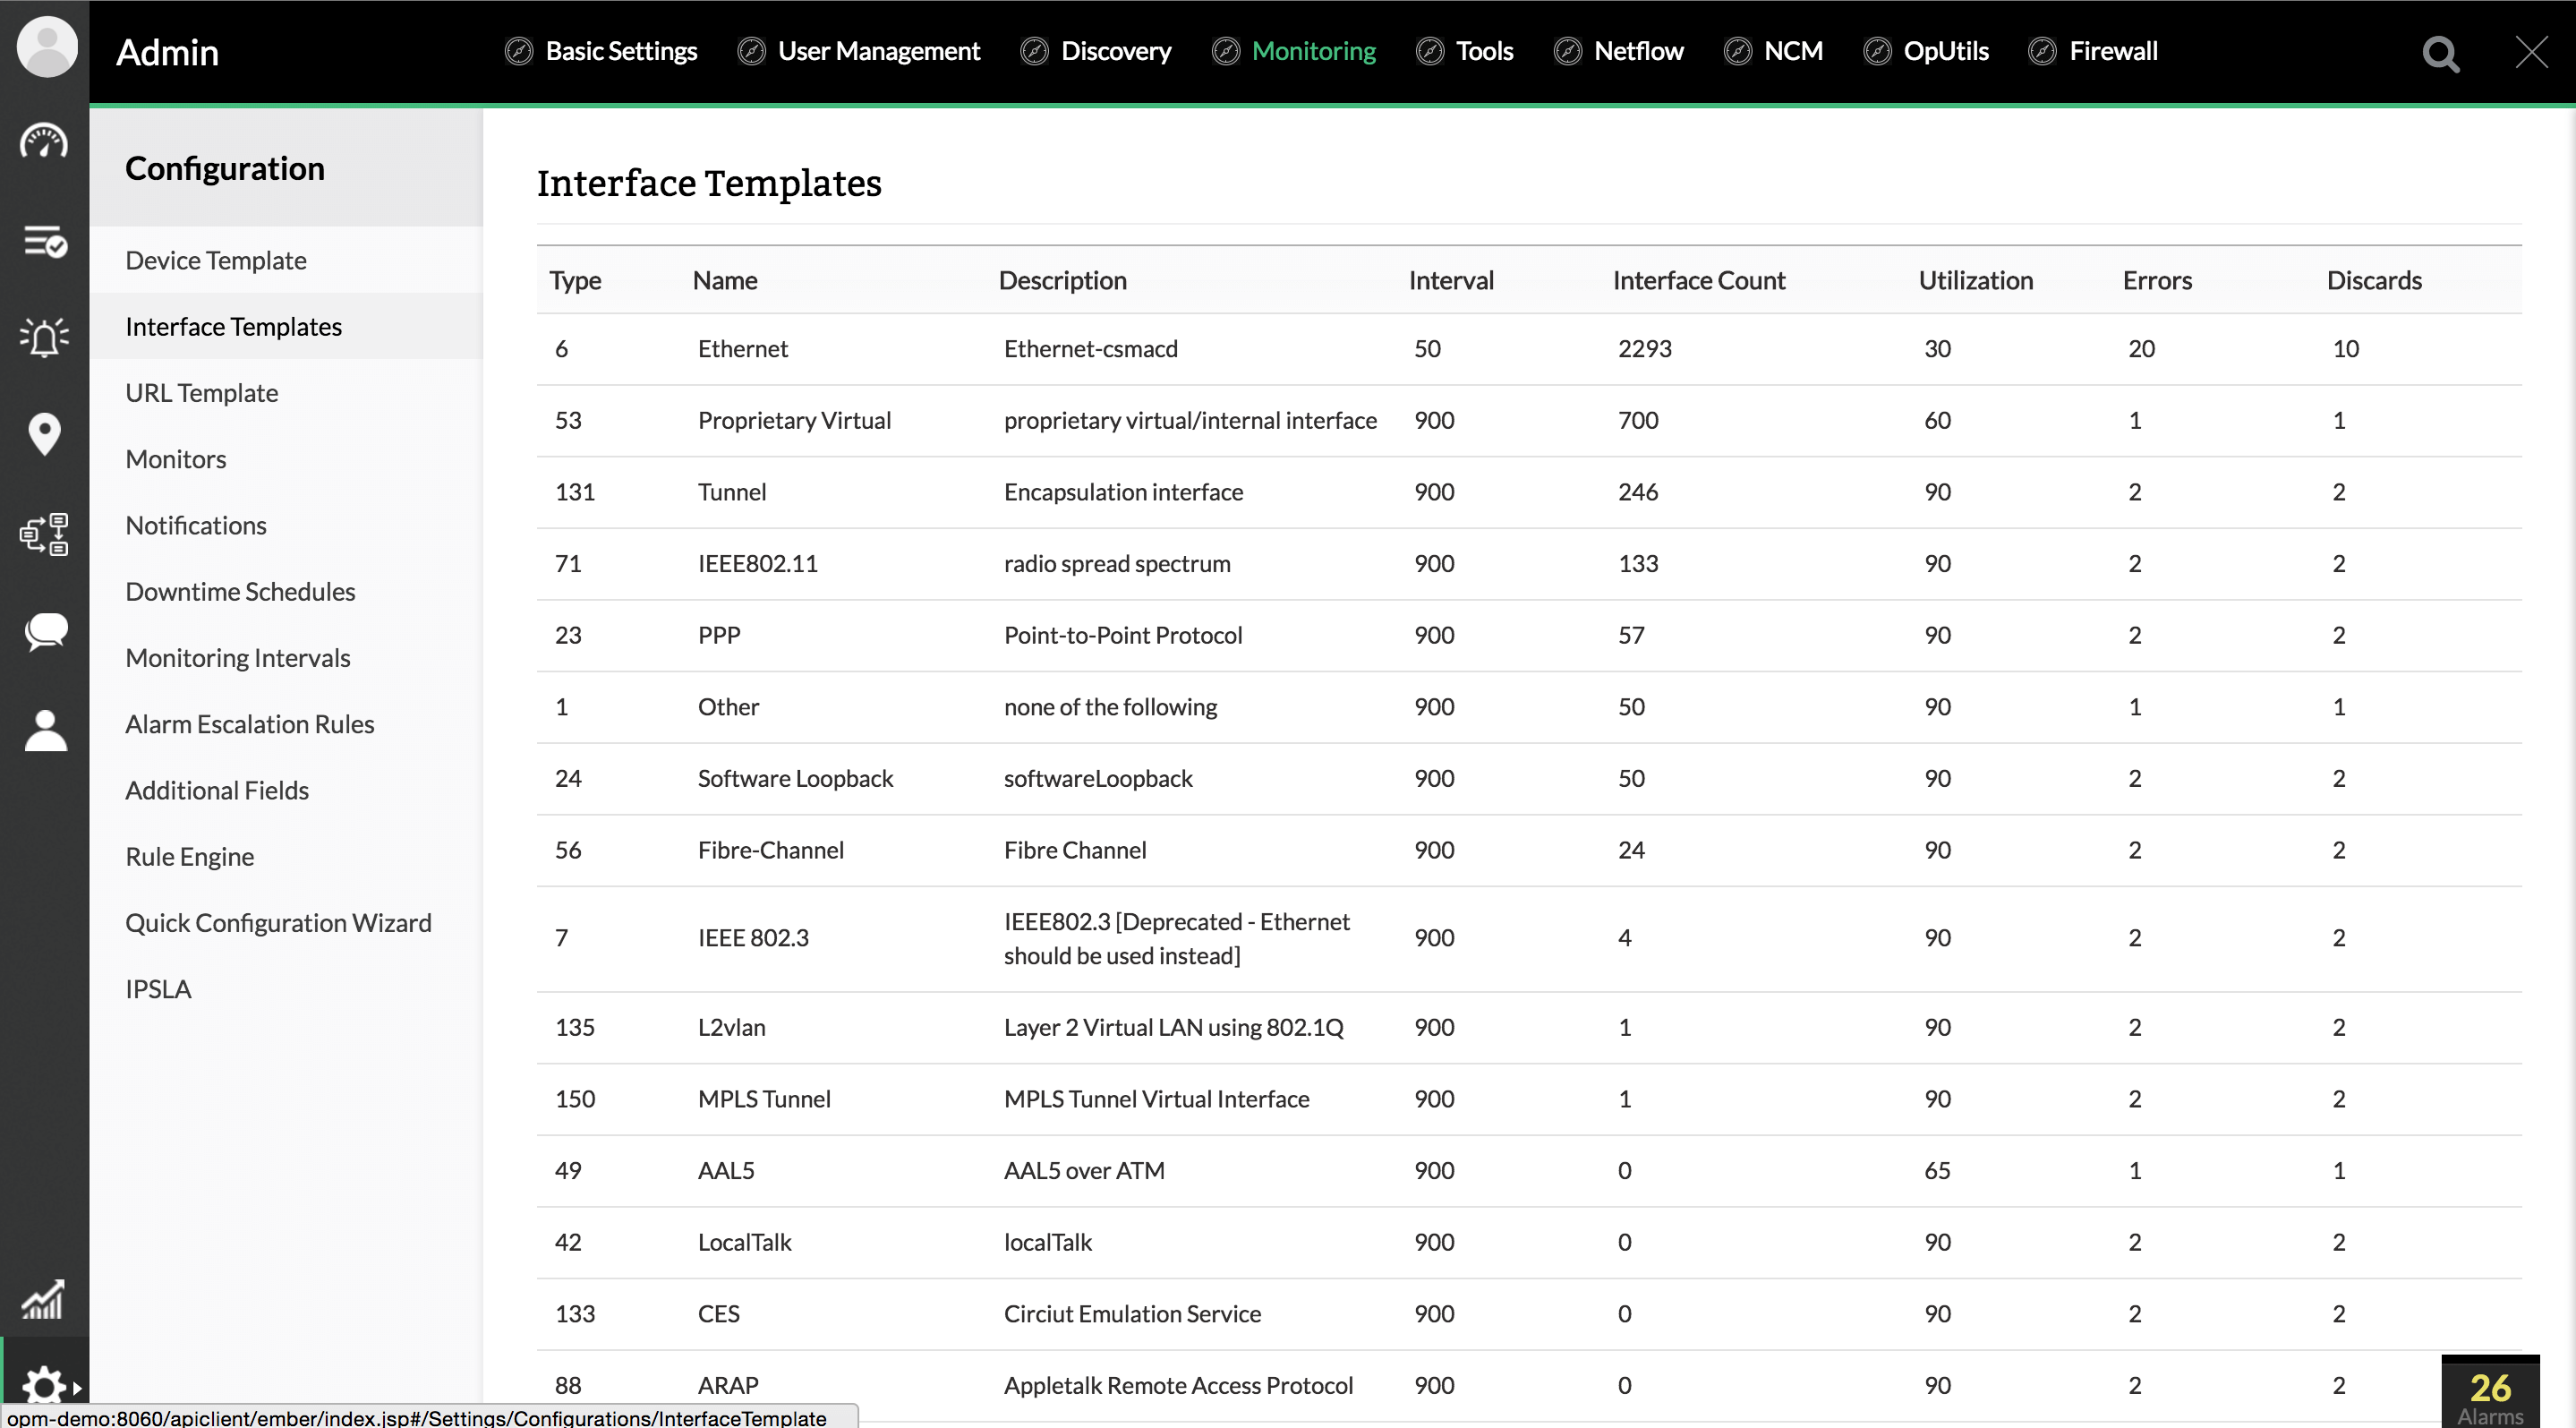This screenshot has height=1428, width=2576.
Task: Open the Discovery menu
Action: 1115,51
